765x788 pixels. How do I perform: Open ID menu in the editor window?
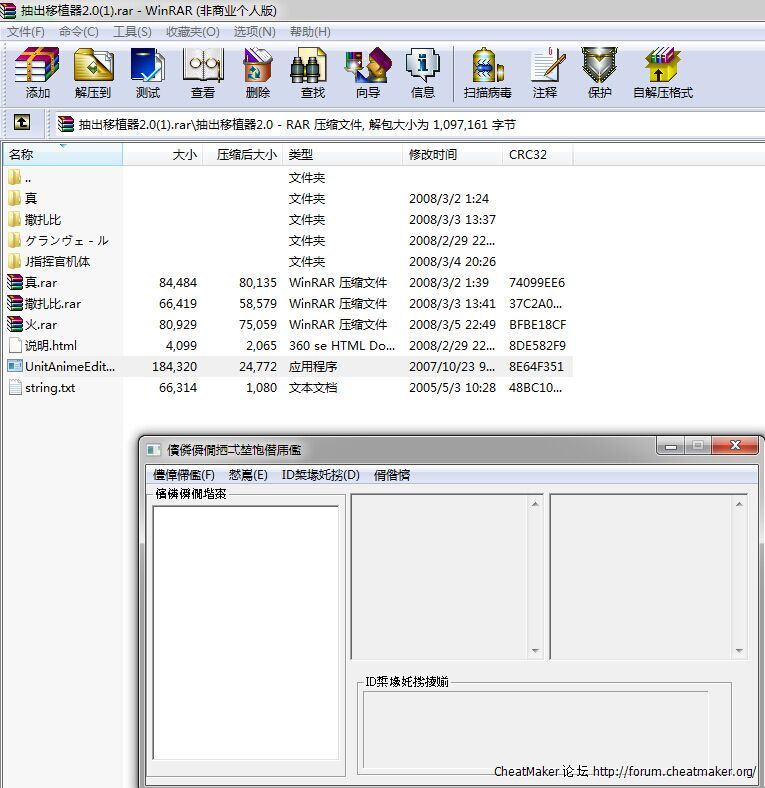(320, 475)
